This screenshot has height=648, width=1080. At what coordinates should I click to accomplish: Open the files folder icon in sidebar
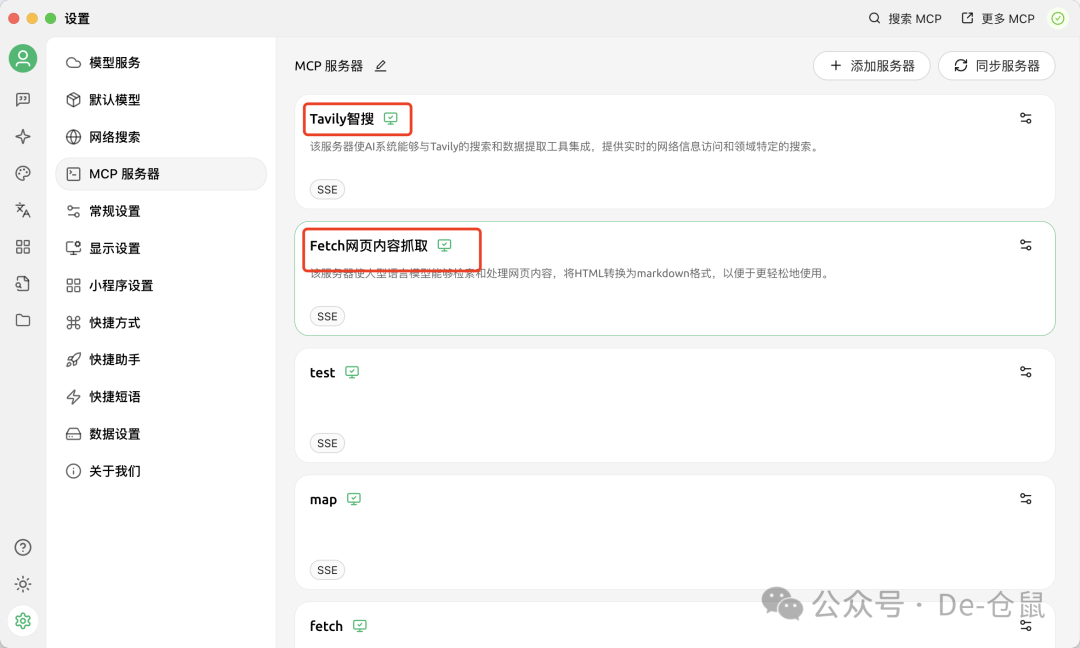(23, 320)
